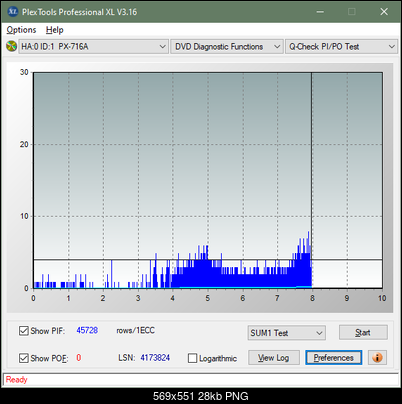Viewport: 402px width, 404px height.
Task: Click the LSN value 4173824
Action: coord(155,358)
